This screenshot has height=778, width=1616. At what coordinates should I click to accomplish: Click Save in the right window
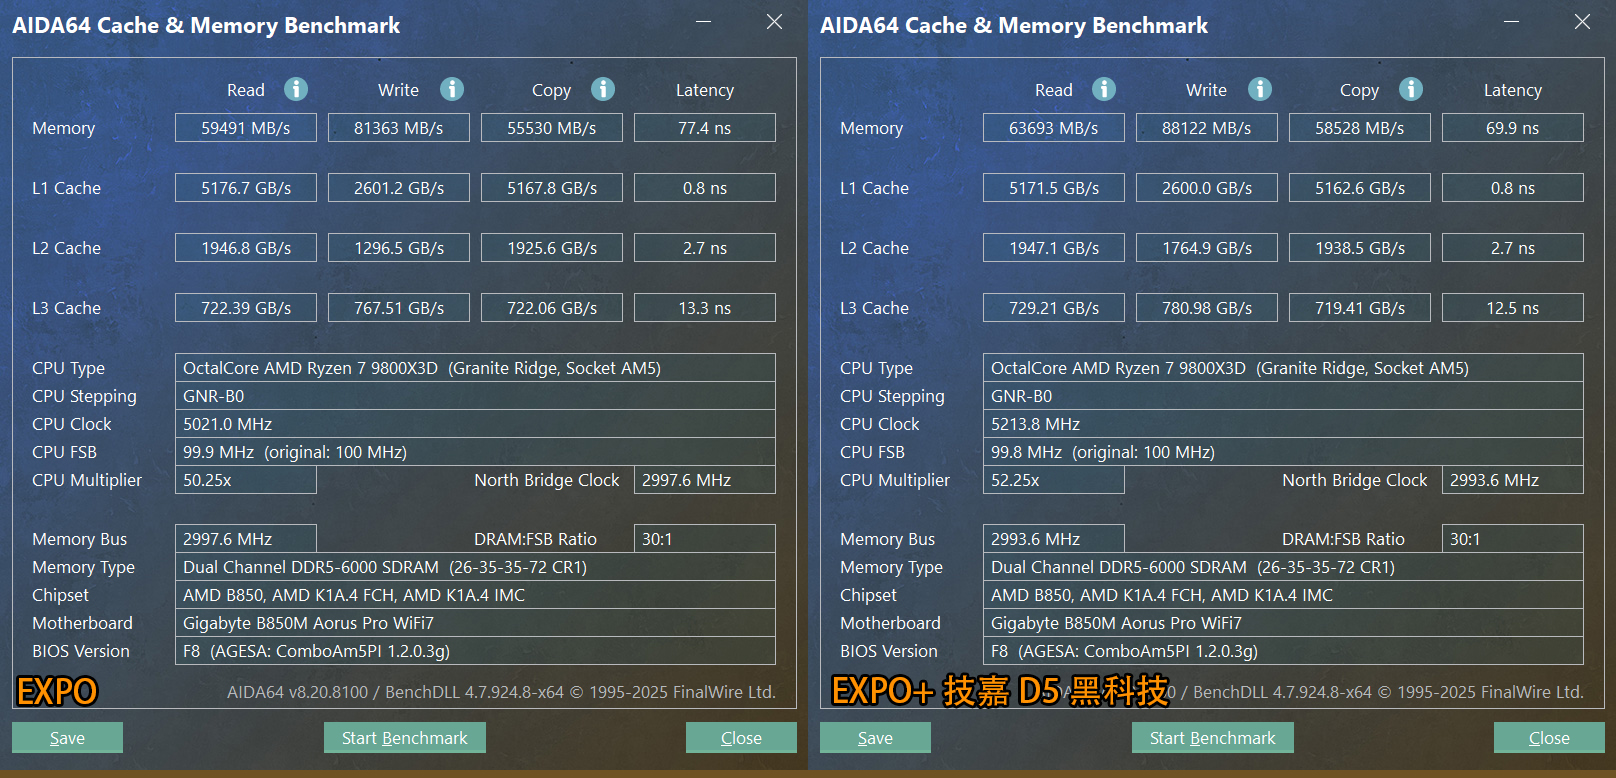(875, 738)
